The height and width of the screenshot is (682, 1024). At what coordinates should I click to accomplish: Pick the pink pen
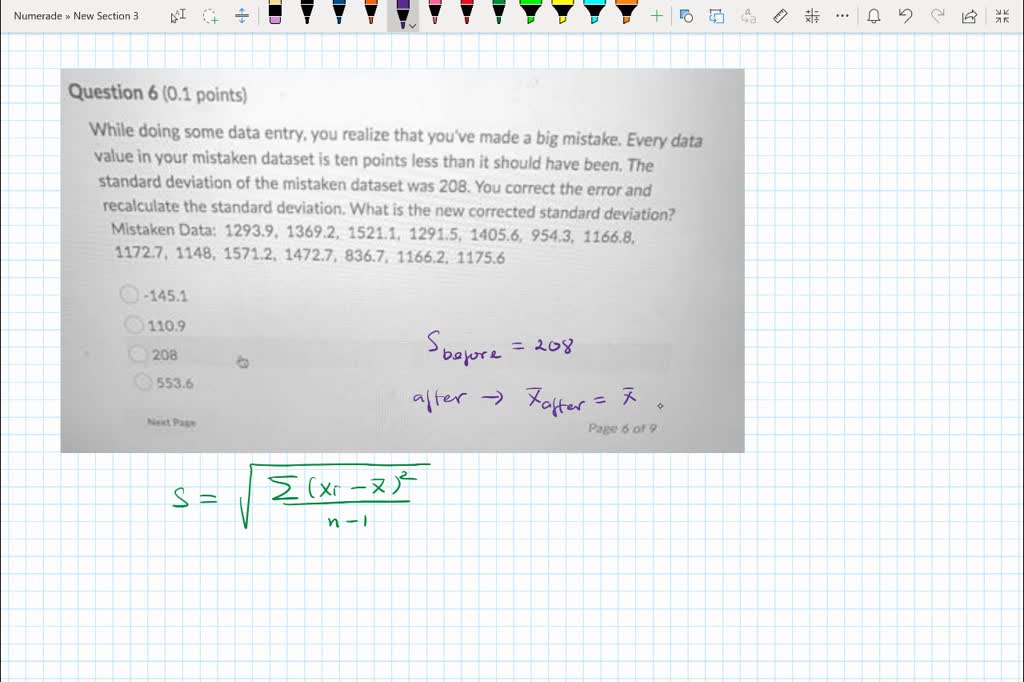tap(435, 12)
